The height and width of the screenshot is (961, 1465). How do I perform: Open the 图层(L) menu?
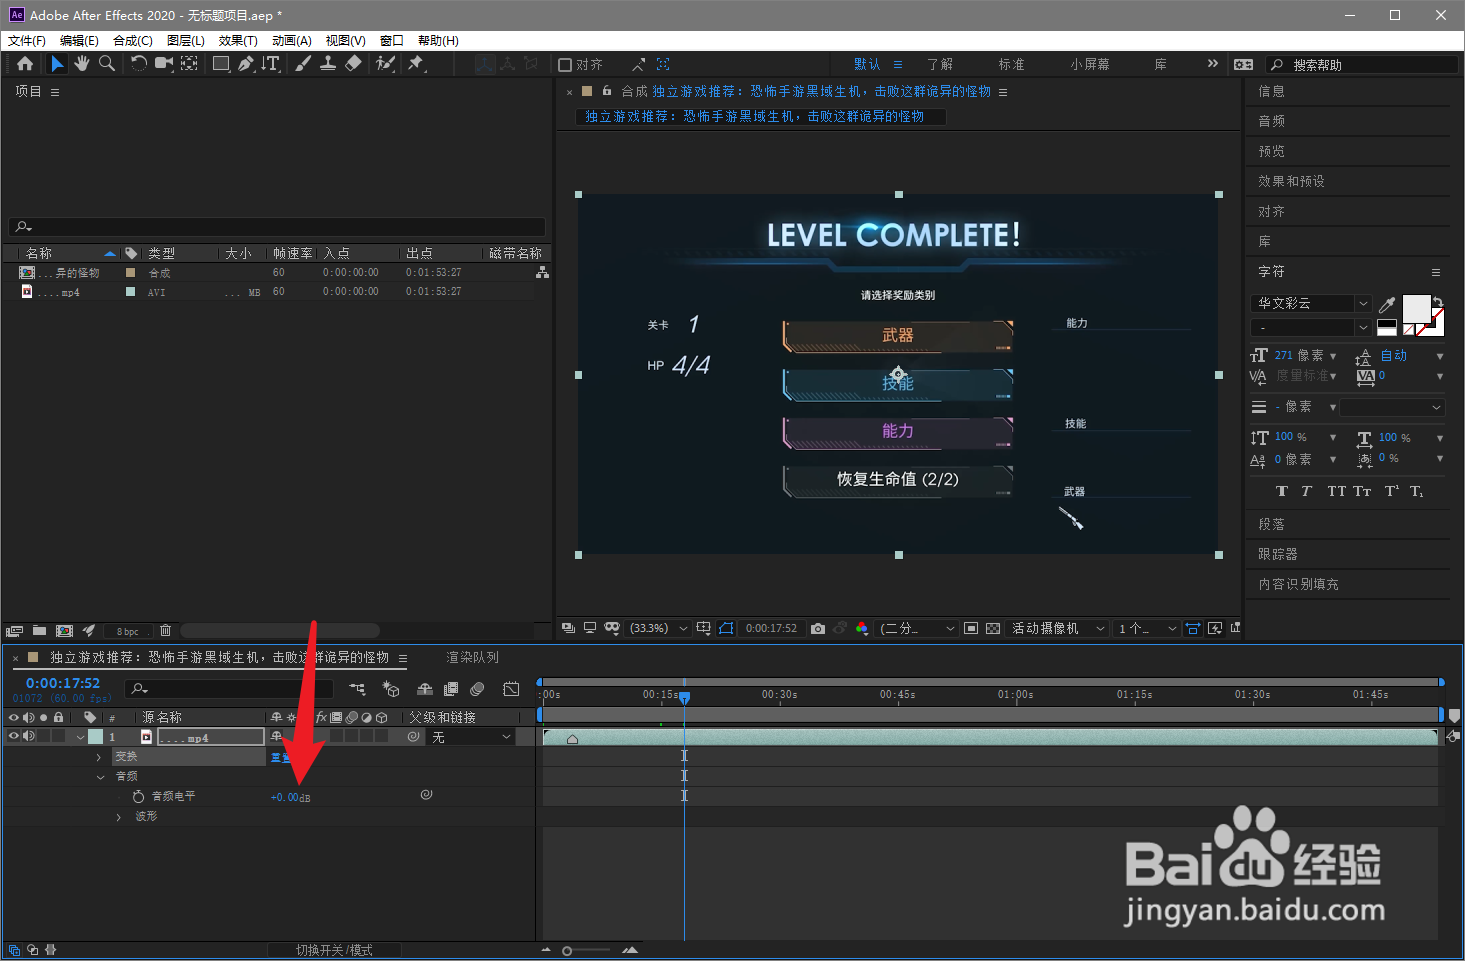[186, 41]
